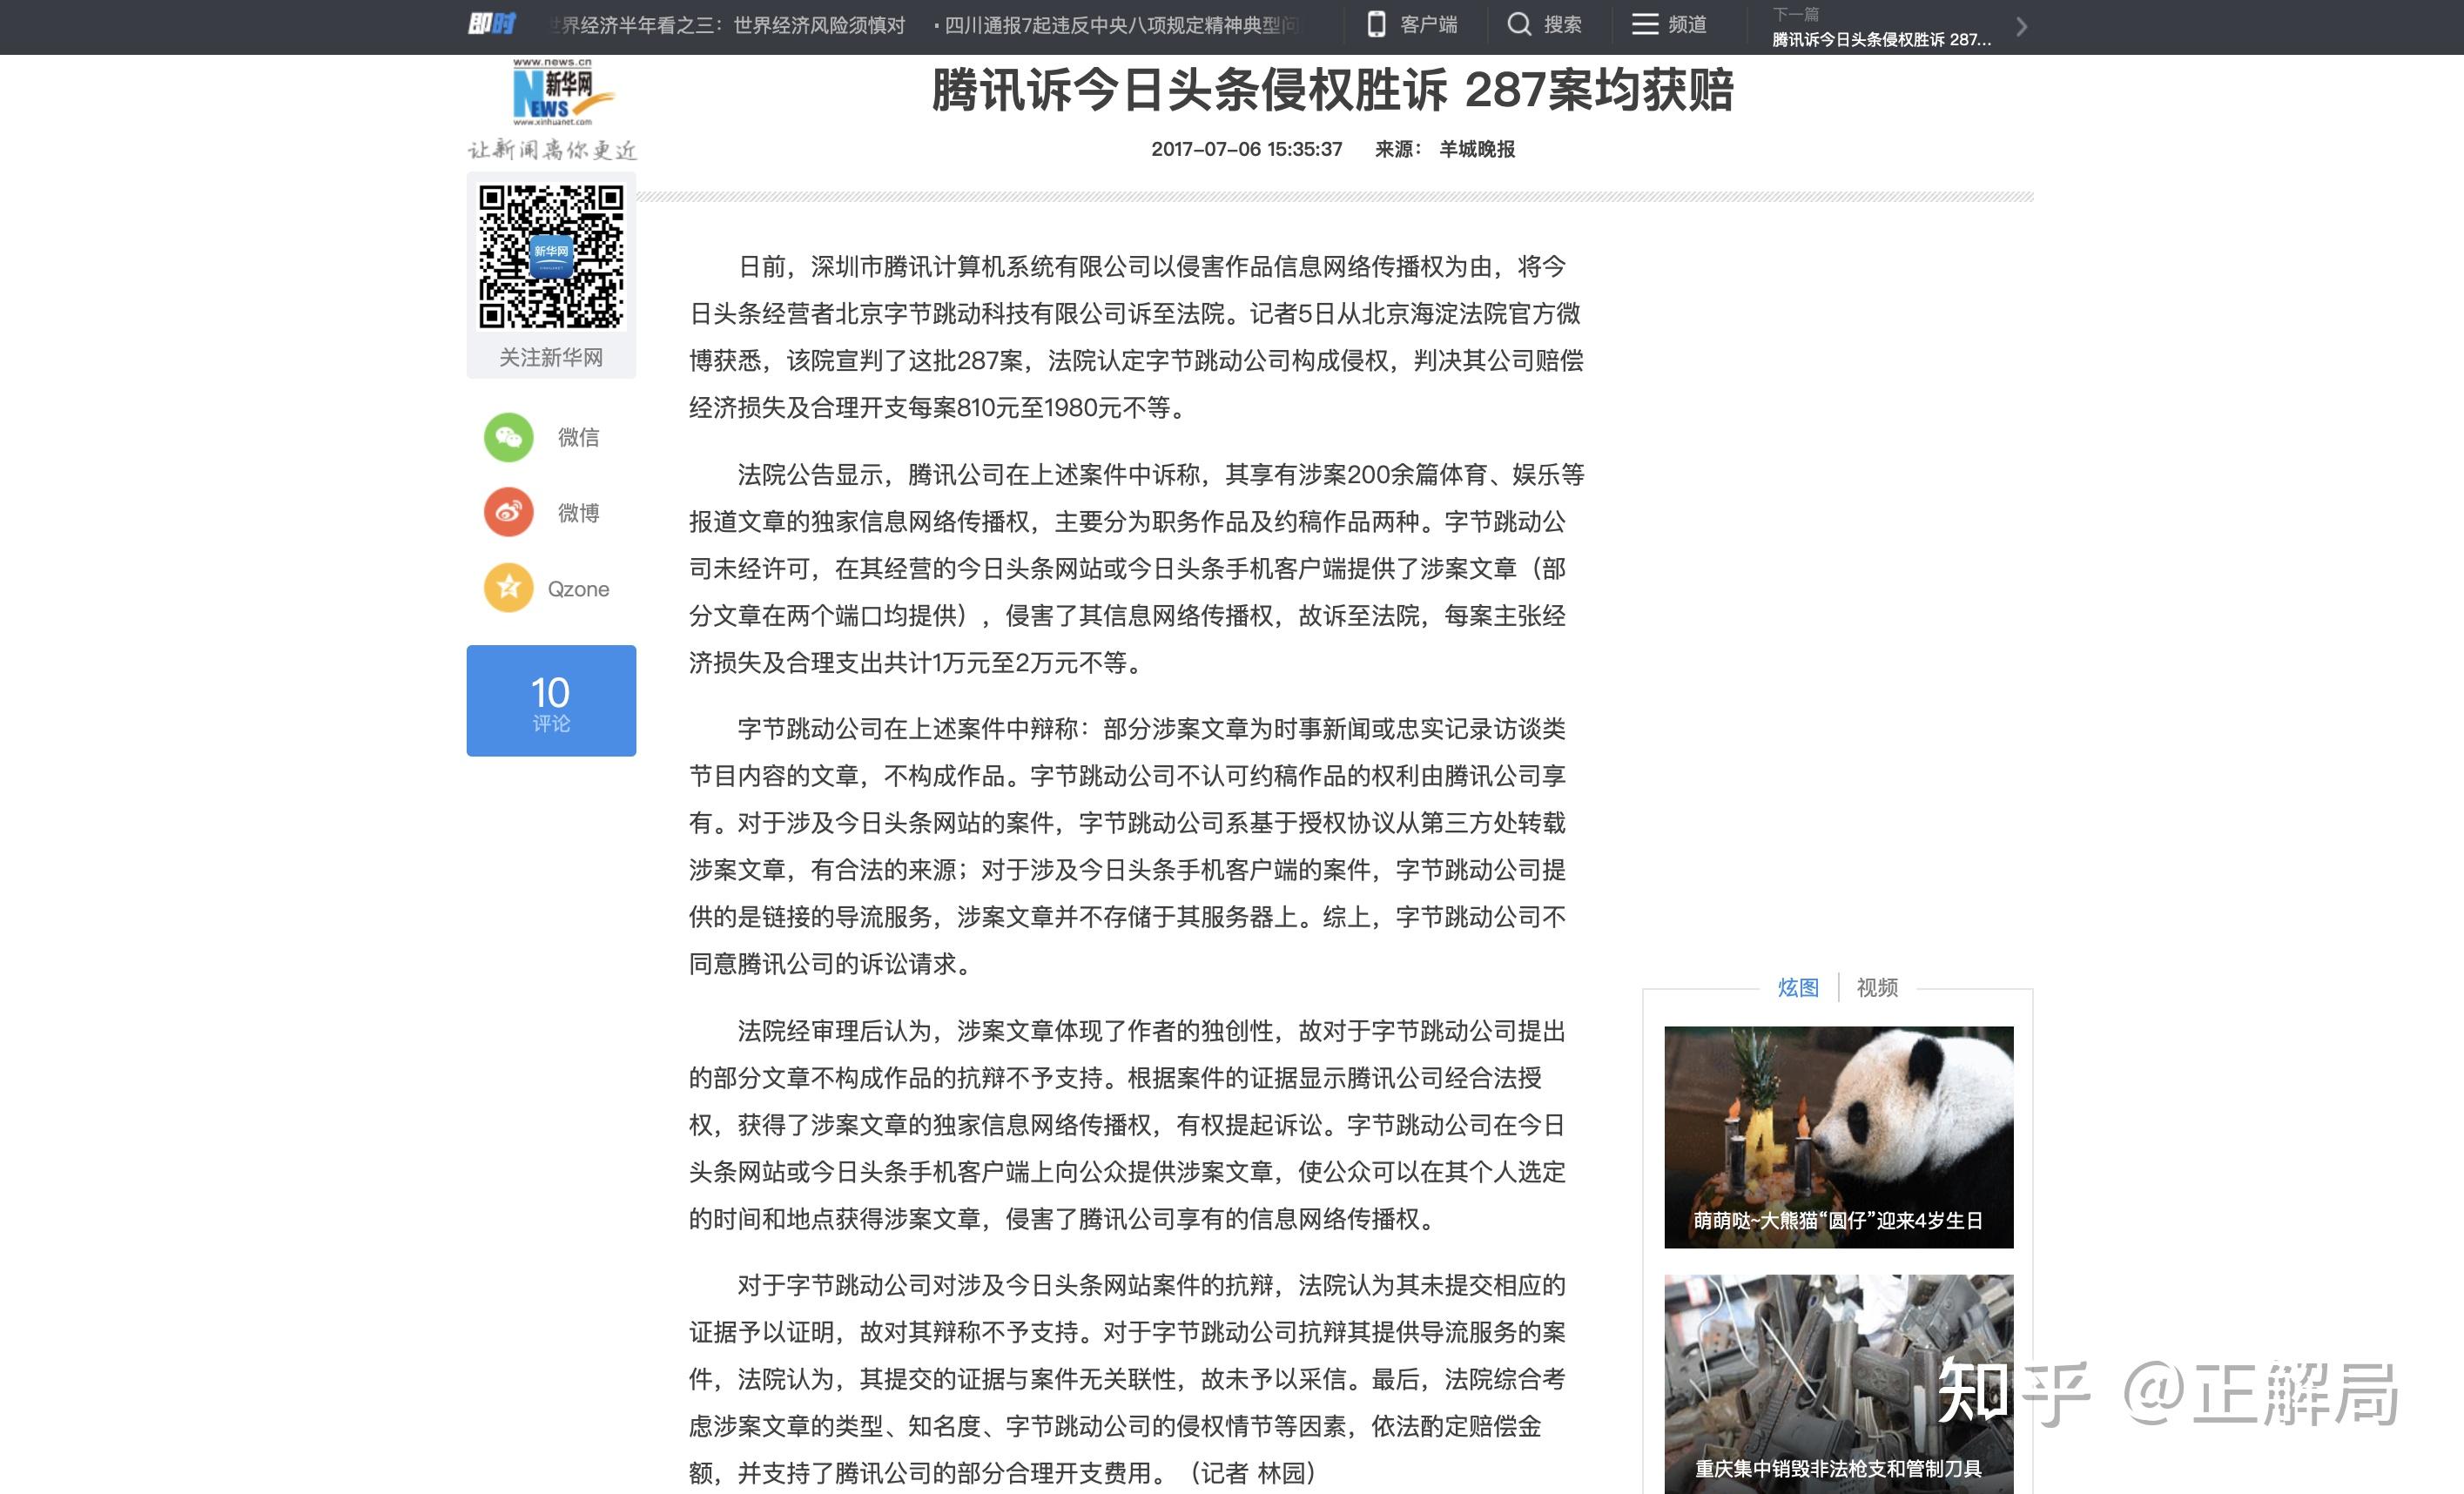Click the next article arrow chevron
Image resolution: width=2464 pixels, height=1494 pixels.
pyautogui.click(x=2021, y=27)
